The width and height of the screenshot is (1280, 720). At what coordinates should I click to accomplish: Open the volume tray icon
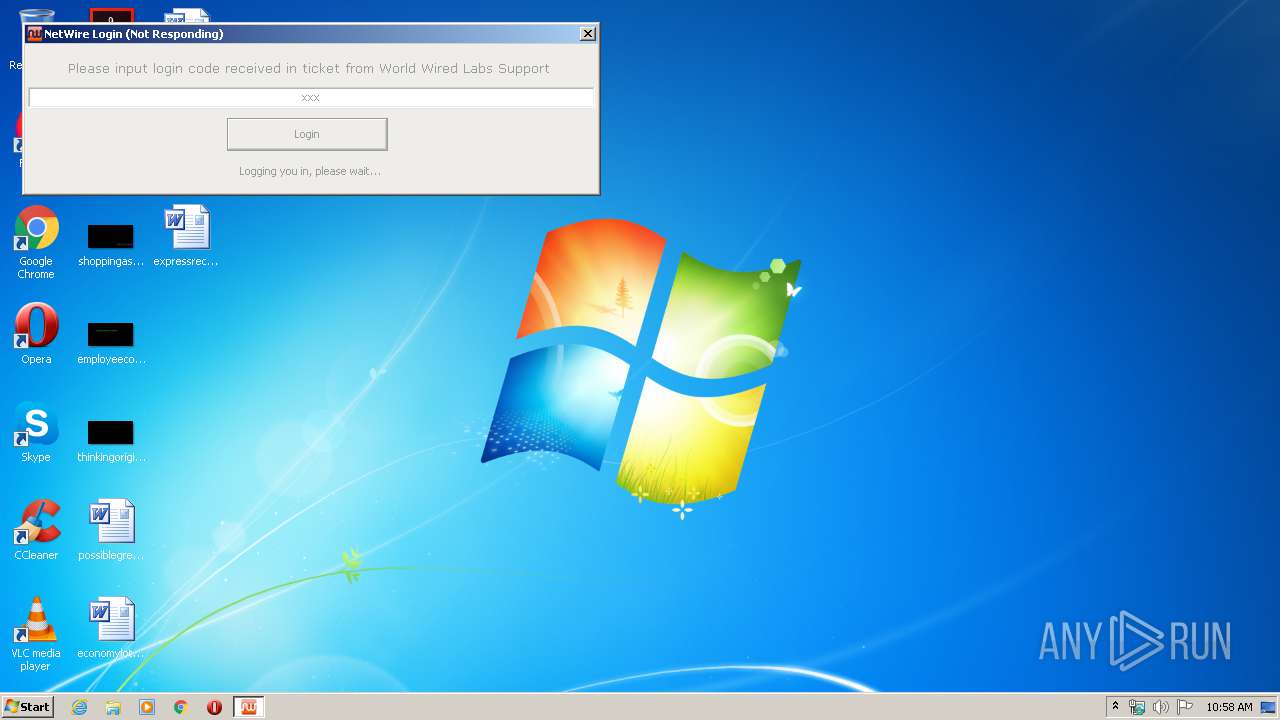pyautogui.click(x=1161, y=707)
